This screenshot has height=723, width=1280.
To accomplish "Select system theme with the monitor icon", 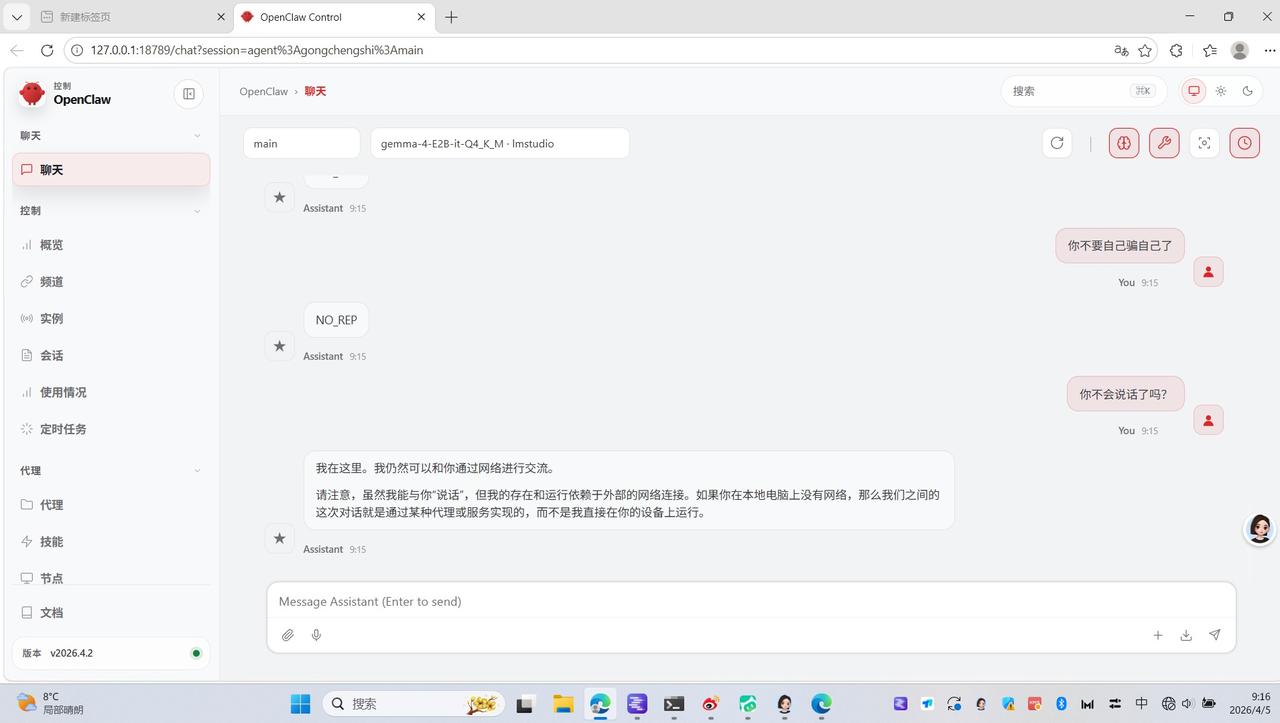I will pos(1192,91).
